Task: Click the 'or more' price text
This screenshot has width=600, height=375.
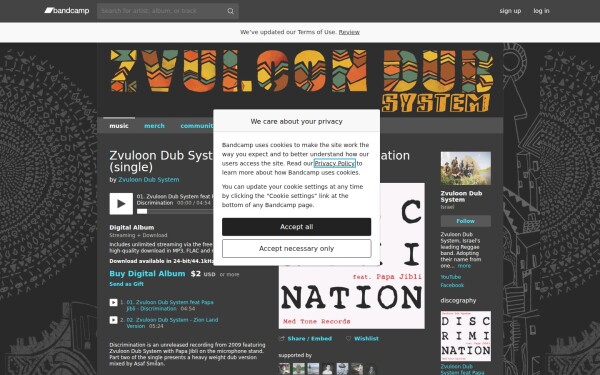Action: click(230, 274)
